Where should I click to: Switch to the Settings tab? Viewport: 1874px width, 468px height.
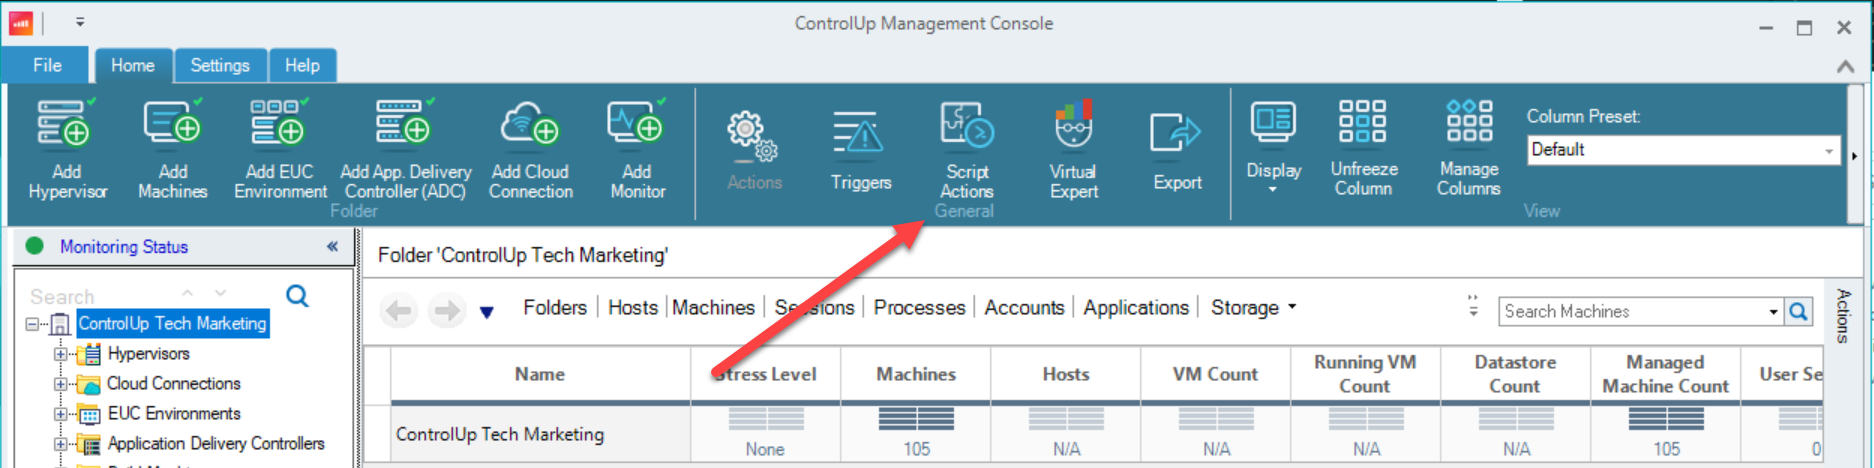(x=220, y=65)
